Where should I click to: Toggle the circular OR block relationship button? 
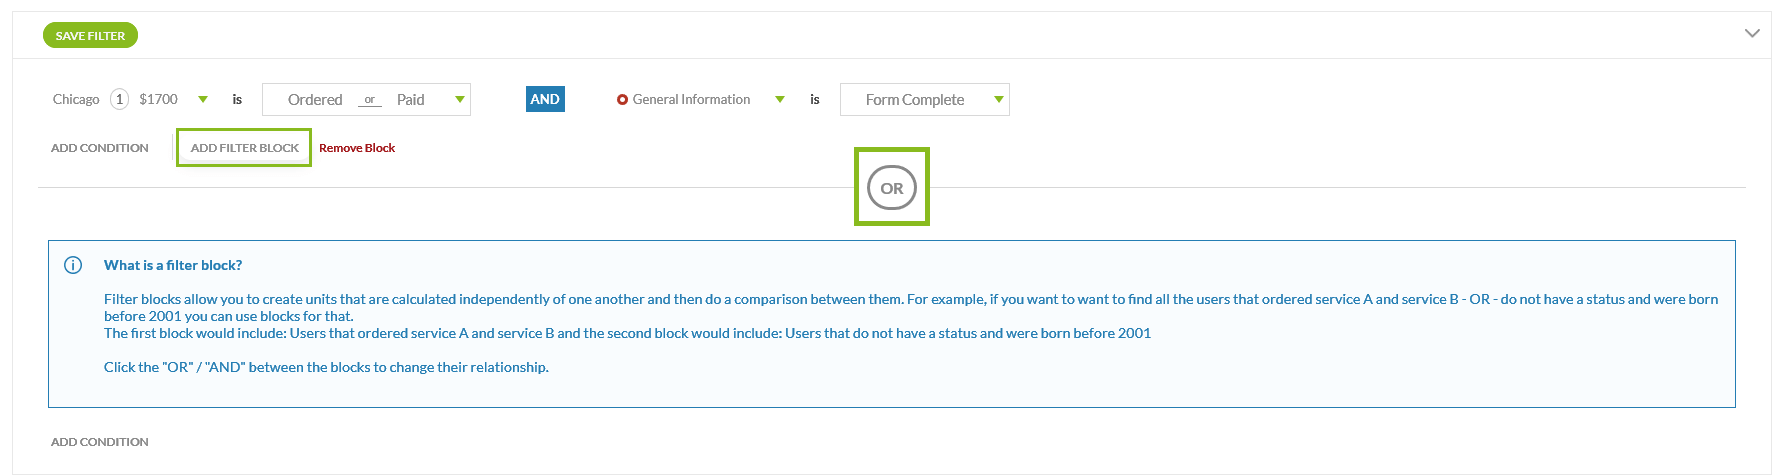(892, 188)
